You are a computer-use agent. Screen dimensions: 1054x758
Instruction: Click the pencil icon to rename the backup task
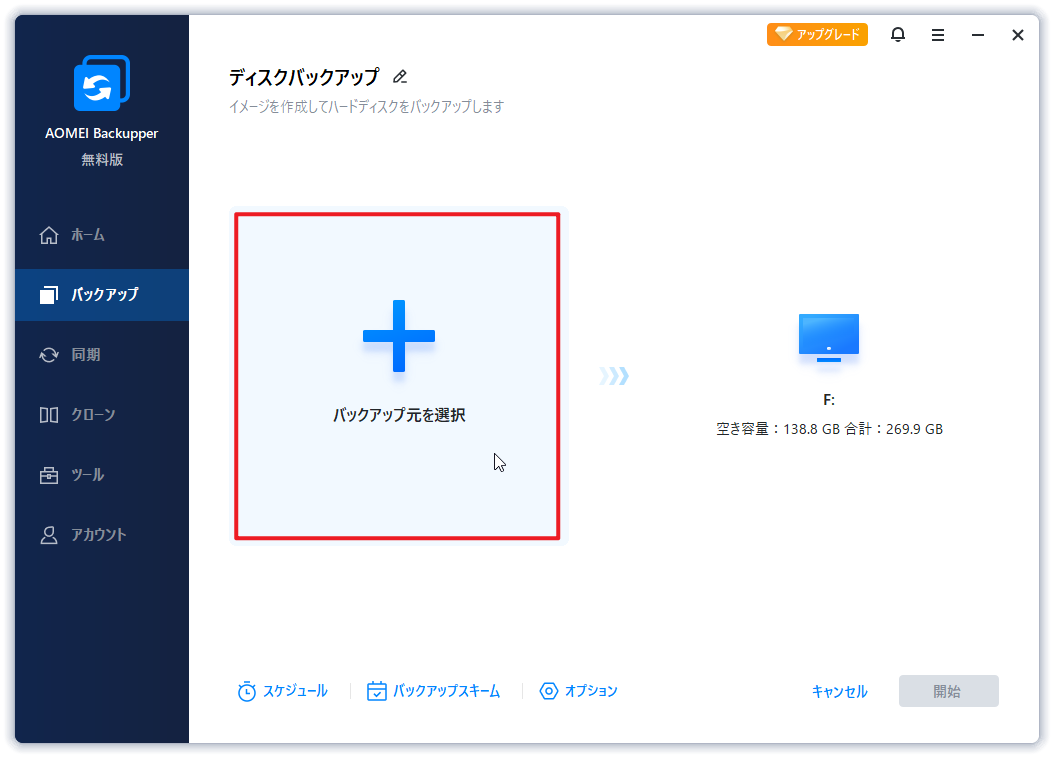click(400, 77)
